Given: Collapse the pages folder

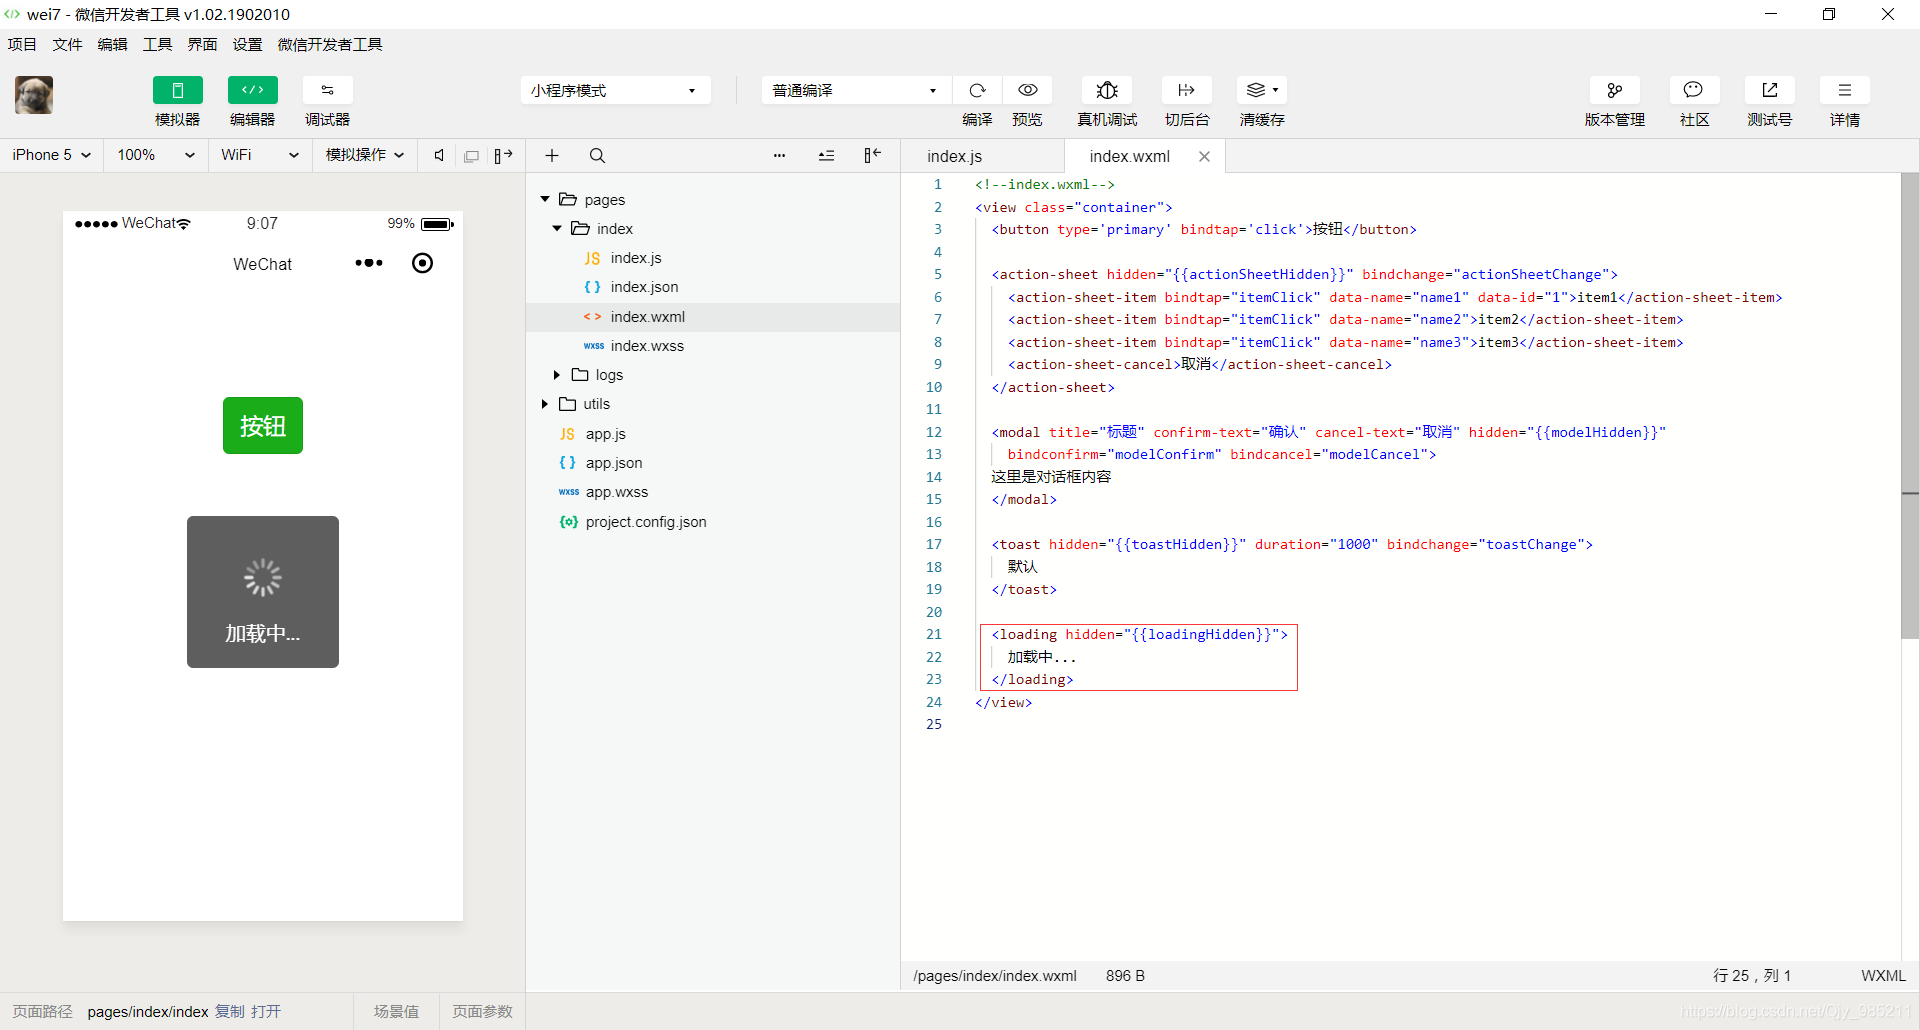Looking at the screenshot, I should [x=545, y=199].
